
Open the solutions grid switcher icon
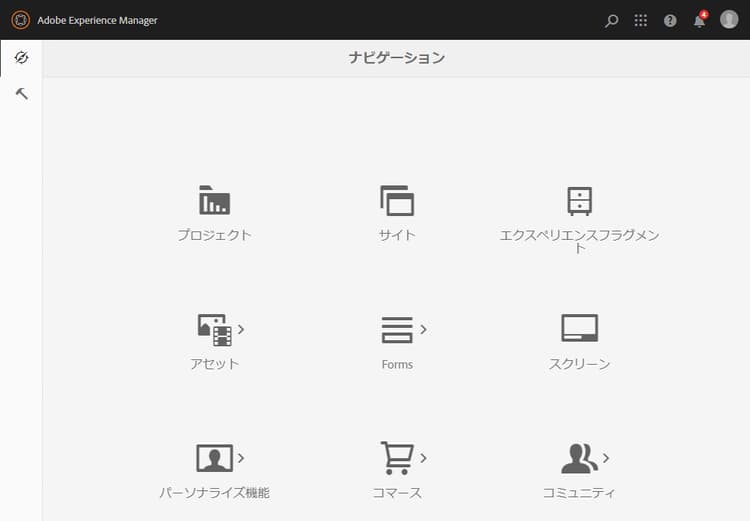tap(640, 20)
